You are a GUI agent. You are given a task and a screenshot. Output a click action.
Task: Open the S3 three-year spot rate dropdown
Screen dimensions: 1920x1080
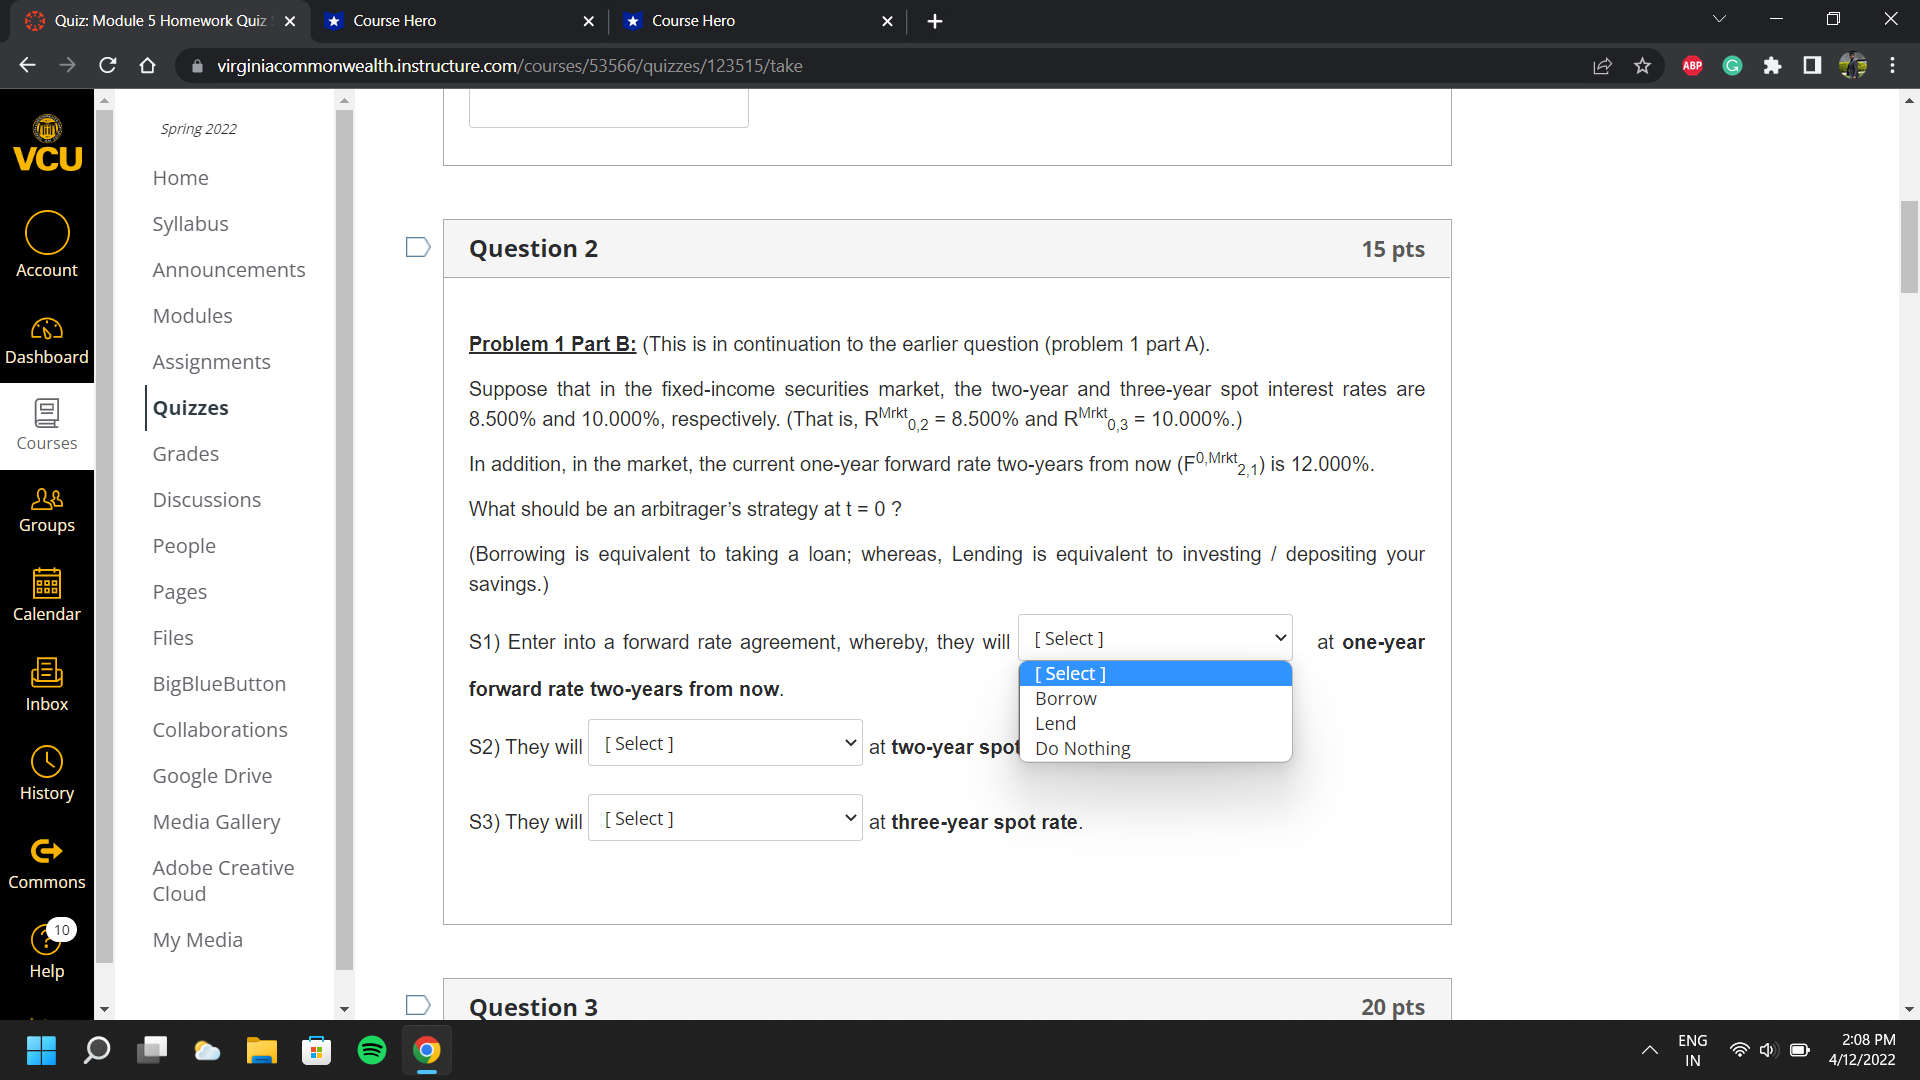click(724, 817)
